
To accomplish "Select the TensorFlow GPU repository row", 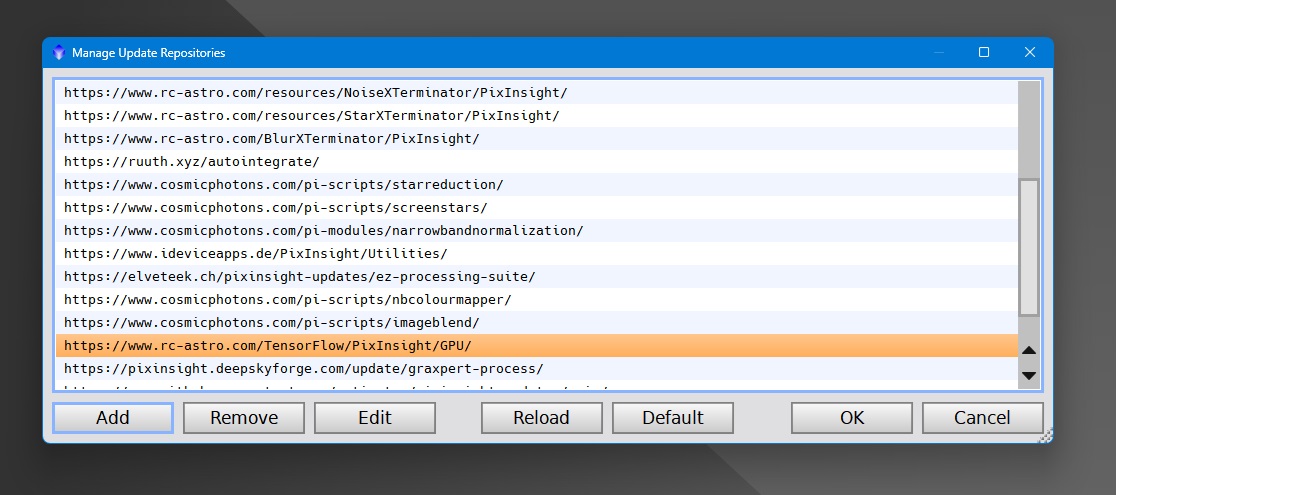I will (x=536, y=345).
